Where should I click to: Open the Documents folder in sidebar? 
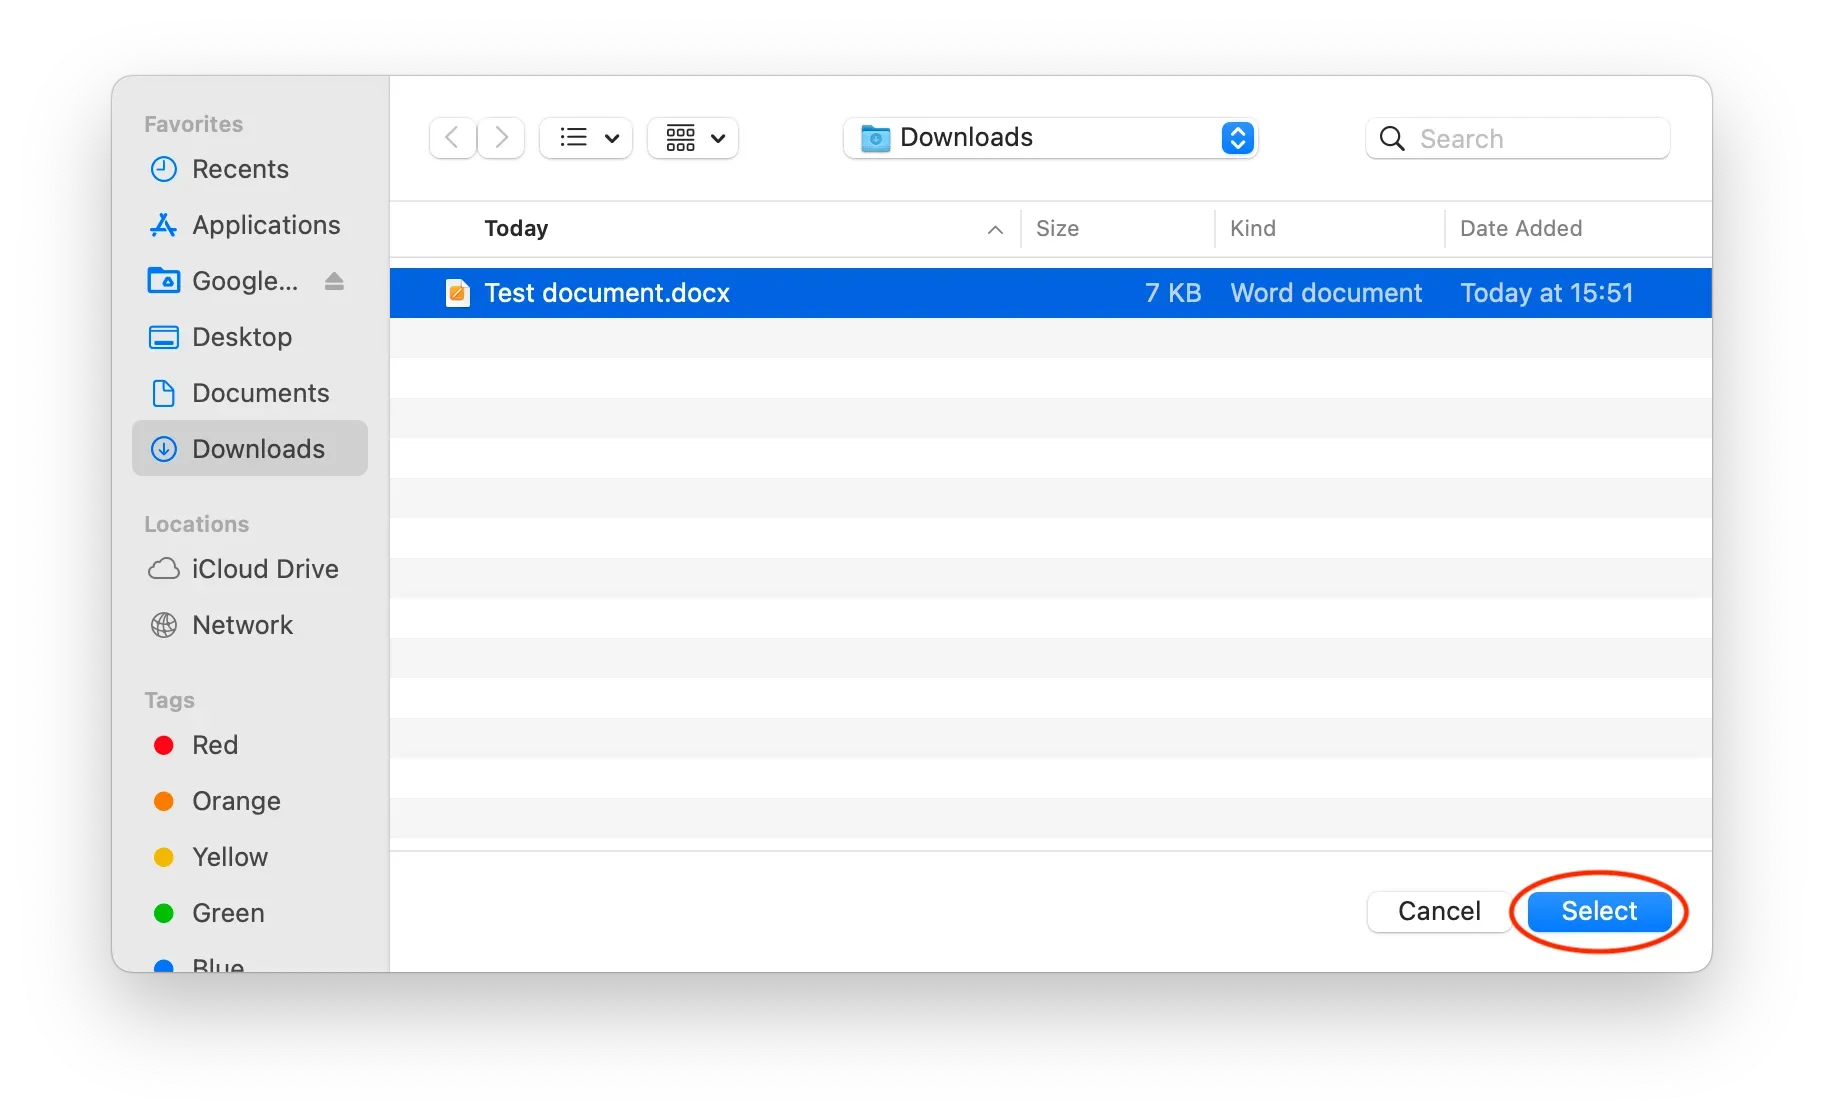point(260,393)
